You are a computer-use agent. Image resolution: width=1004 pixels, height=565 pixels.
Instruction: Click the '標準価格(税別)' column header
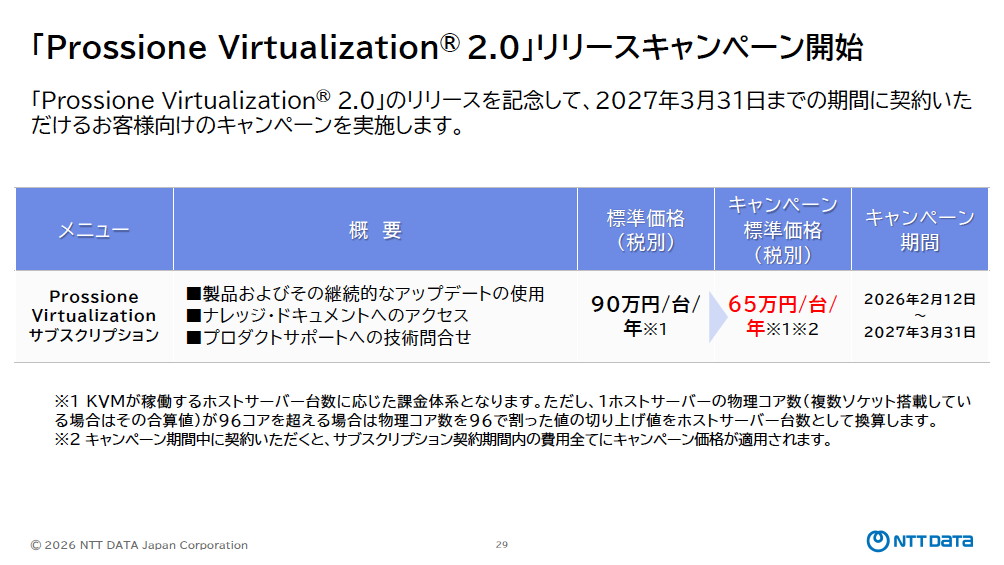pos(645,229)
